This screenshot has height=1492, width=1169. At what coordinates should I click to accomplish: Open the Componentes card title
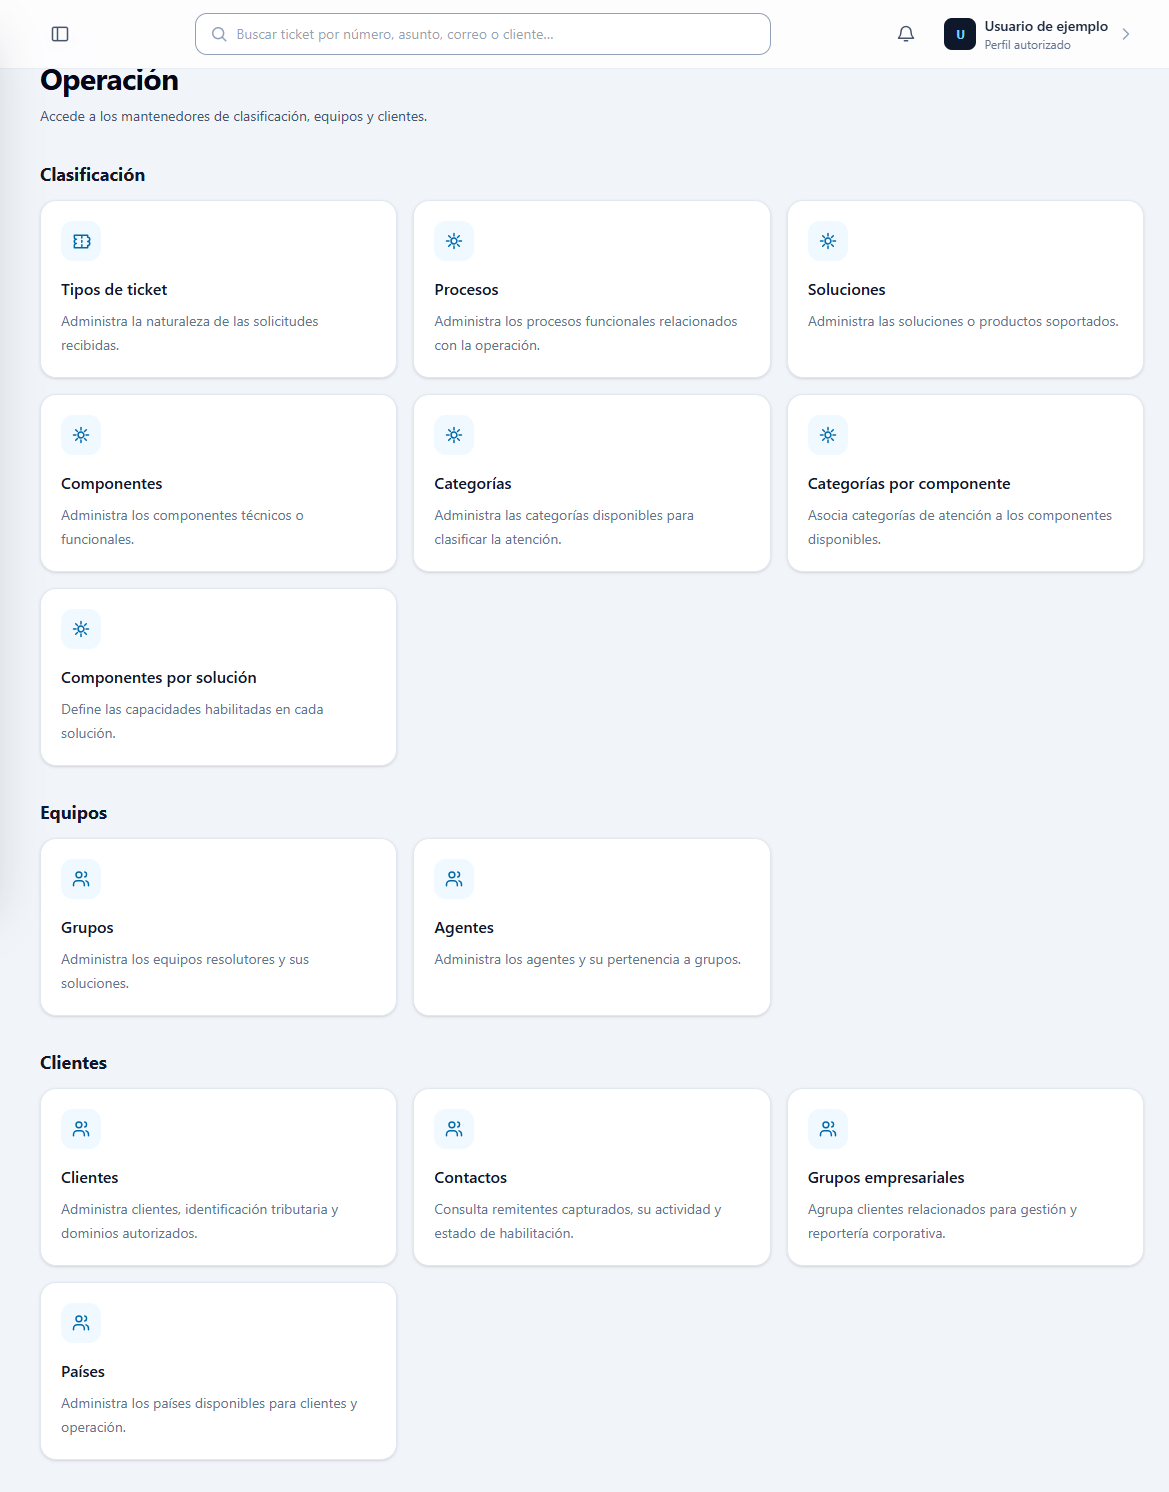(111, 484)
